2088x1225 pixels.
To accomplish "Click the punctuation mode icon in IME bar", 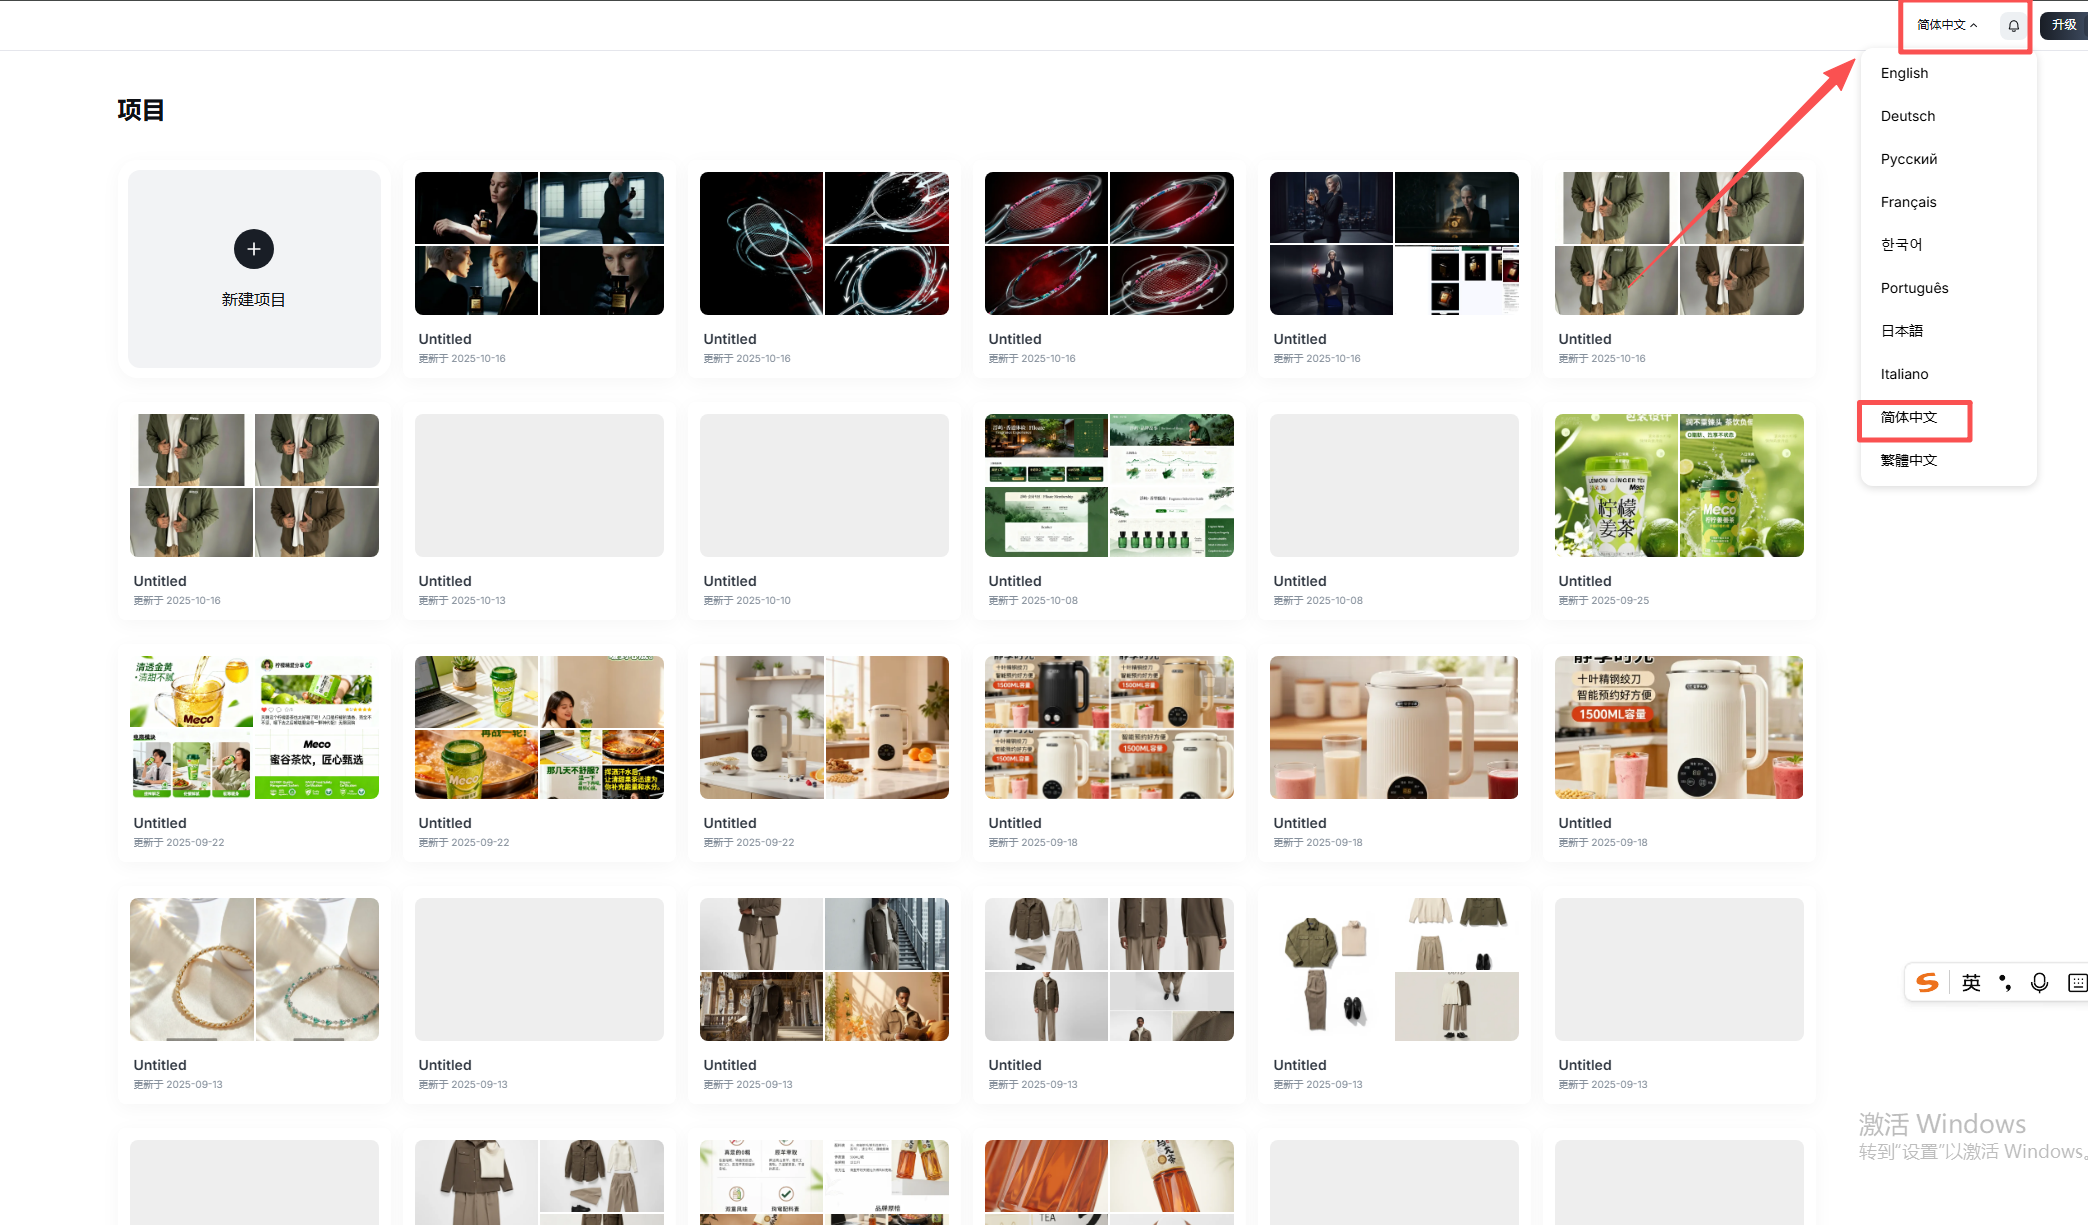I will [2005, 983].
